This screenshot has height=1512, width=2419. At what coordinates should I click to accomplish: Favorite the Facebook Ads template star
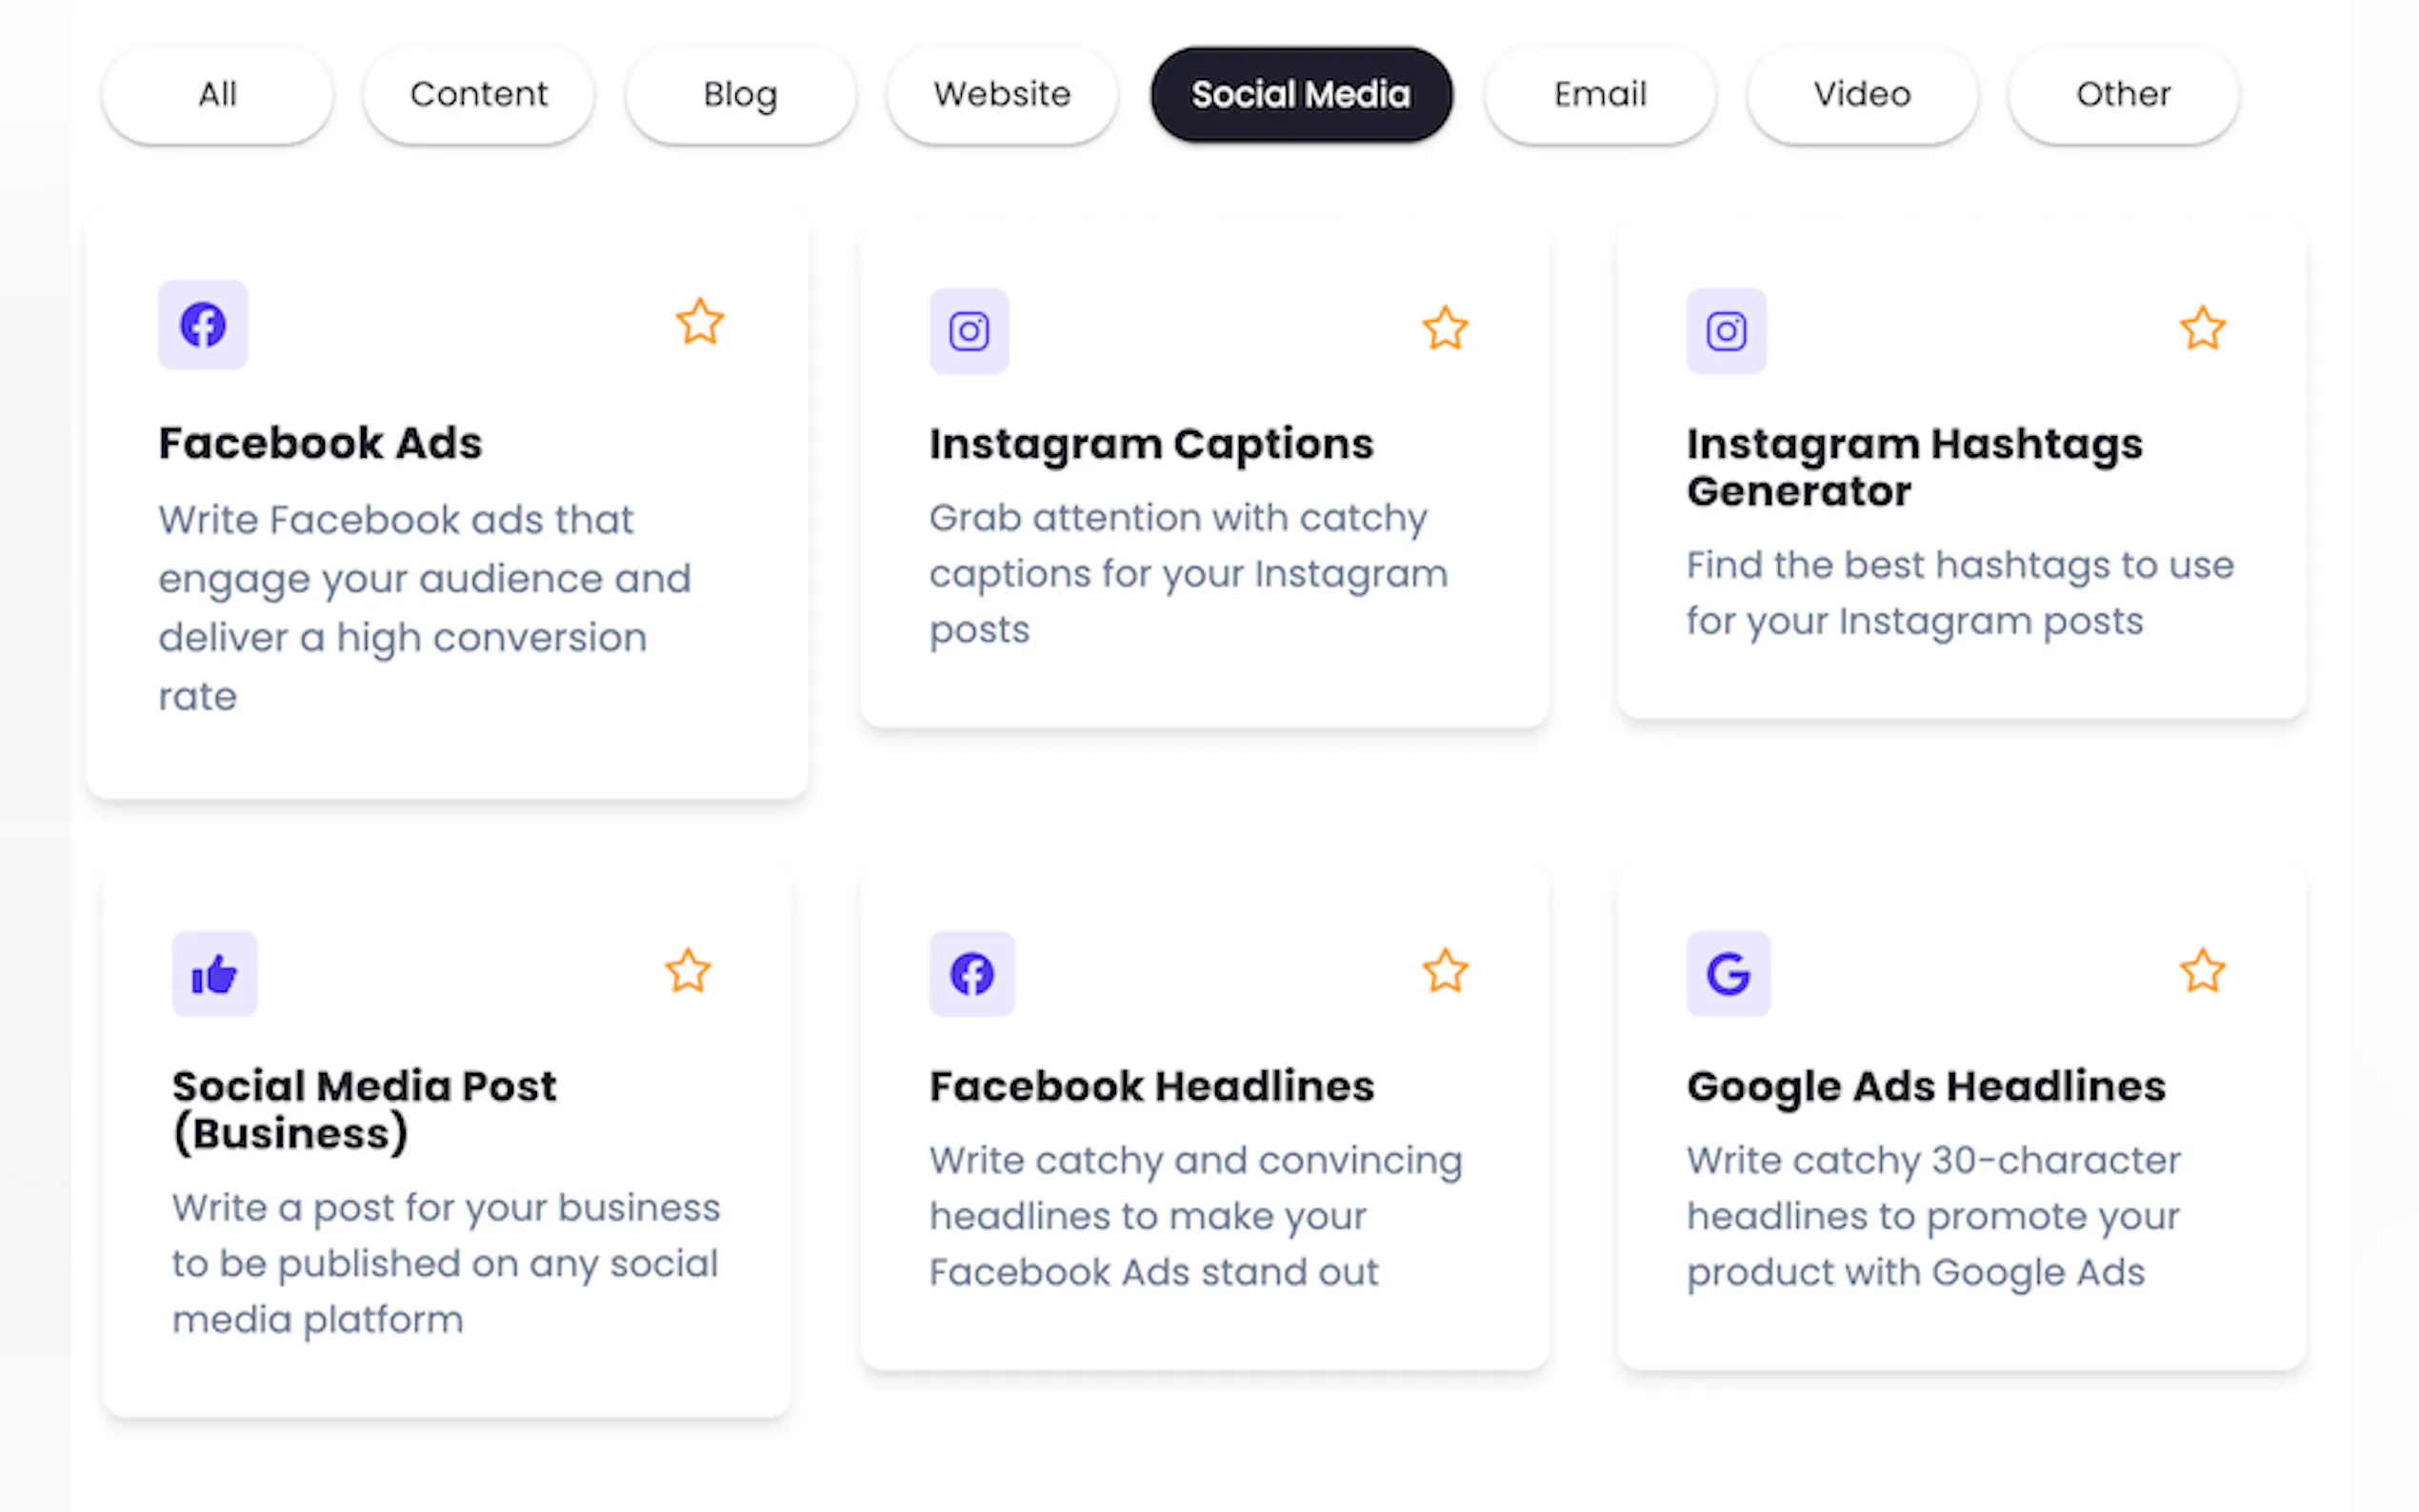699,322
